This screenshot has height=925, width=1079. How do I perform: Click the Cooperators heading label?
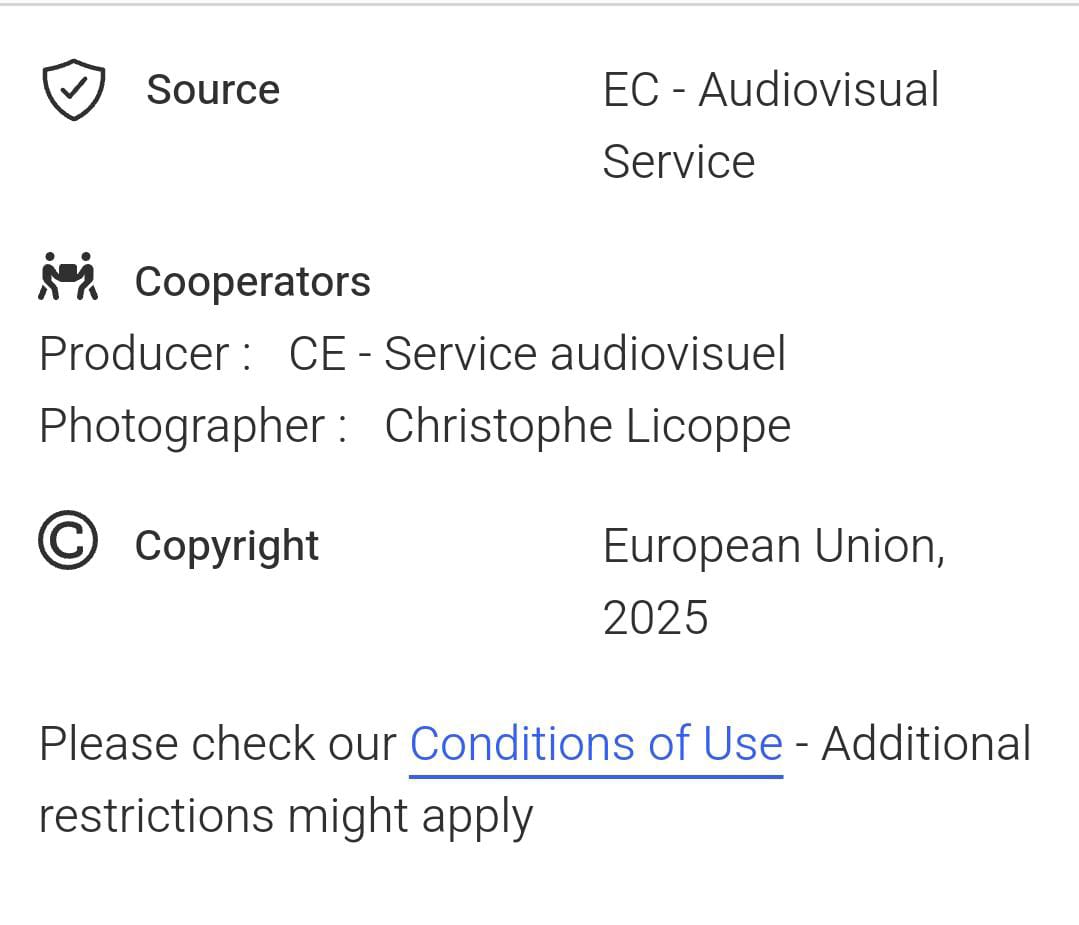[x=252, y=282]
